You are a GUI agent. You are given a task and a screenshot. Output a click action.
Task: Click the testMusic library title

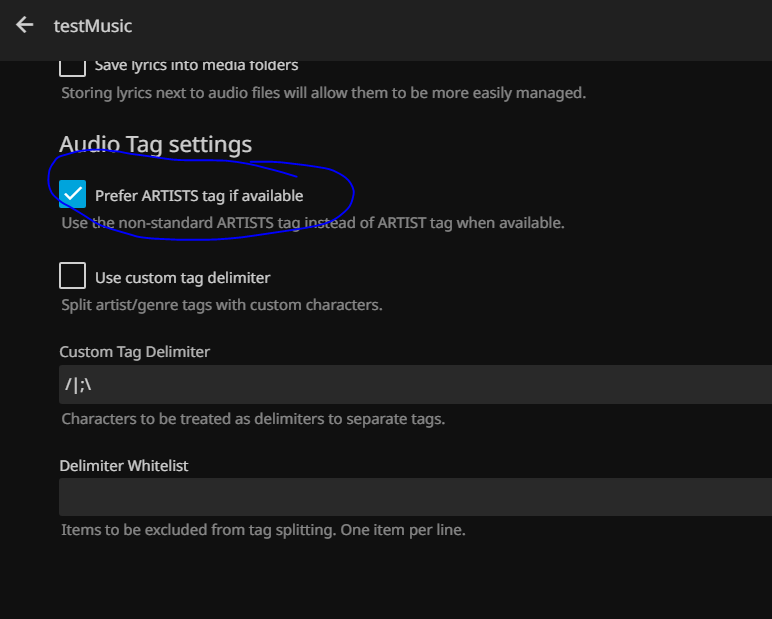pyautogui.click(x=93, y=26)
